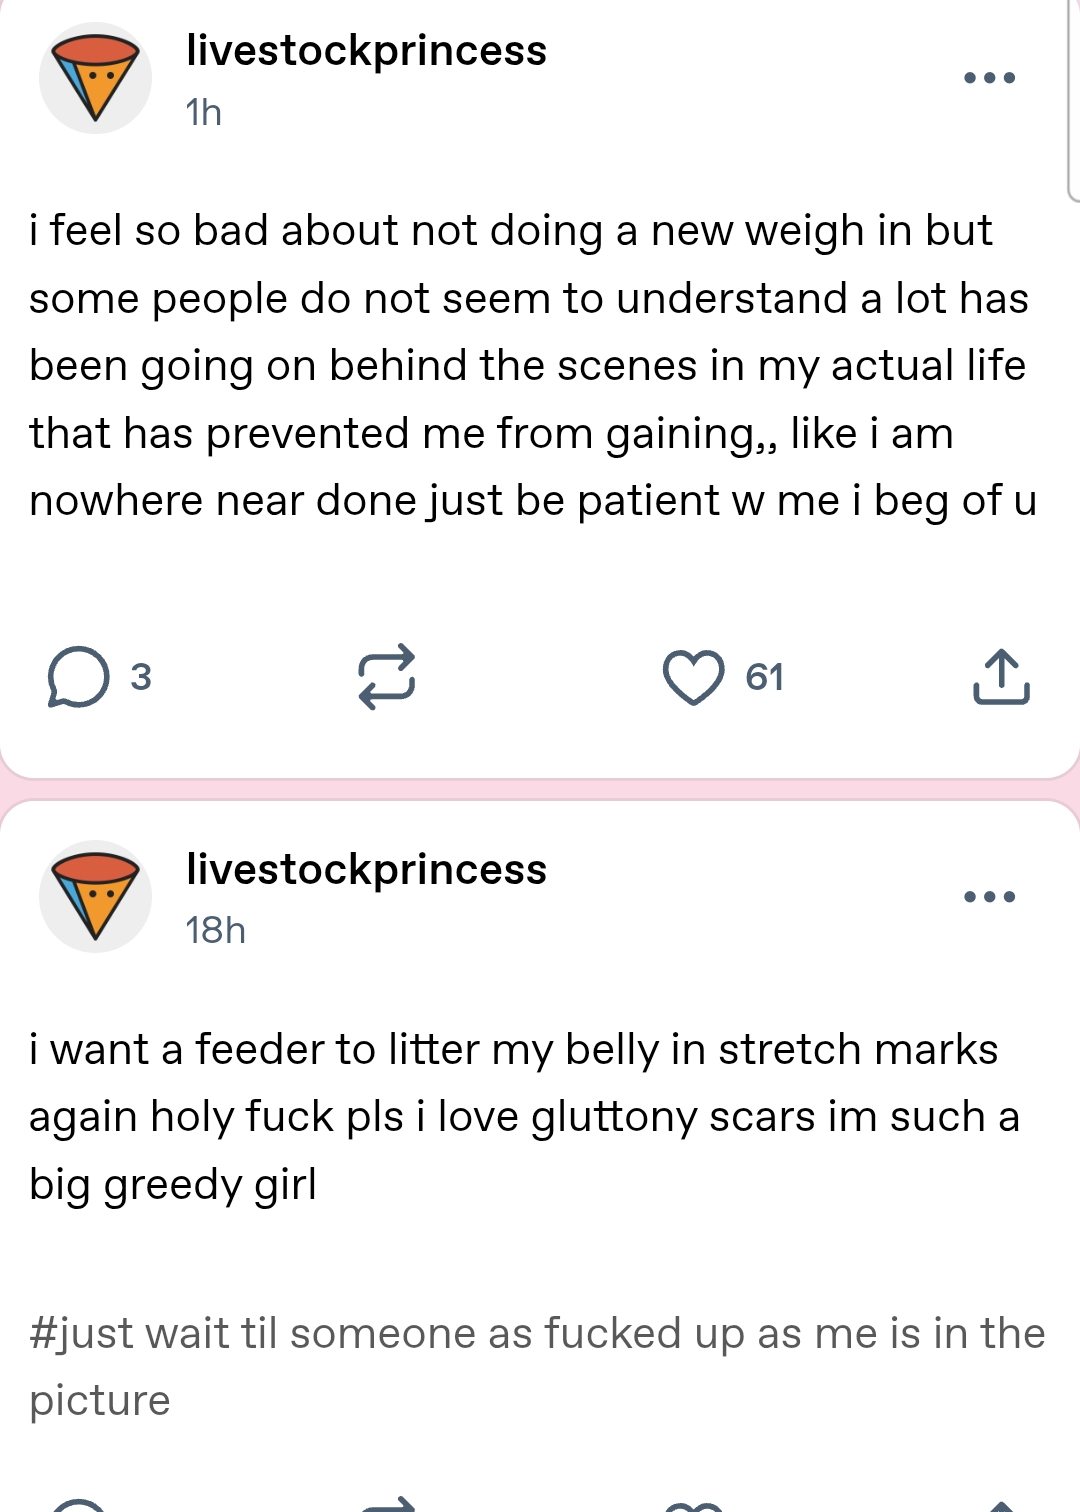
Task: Open livestockprincess blog from the 18h post
Action: [x=366, y=870]
